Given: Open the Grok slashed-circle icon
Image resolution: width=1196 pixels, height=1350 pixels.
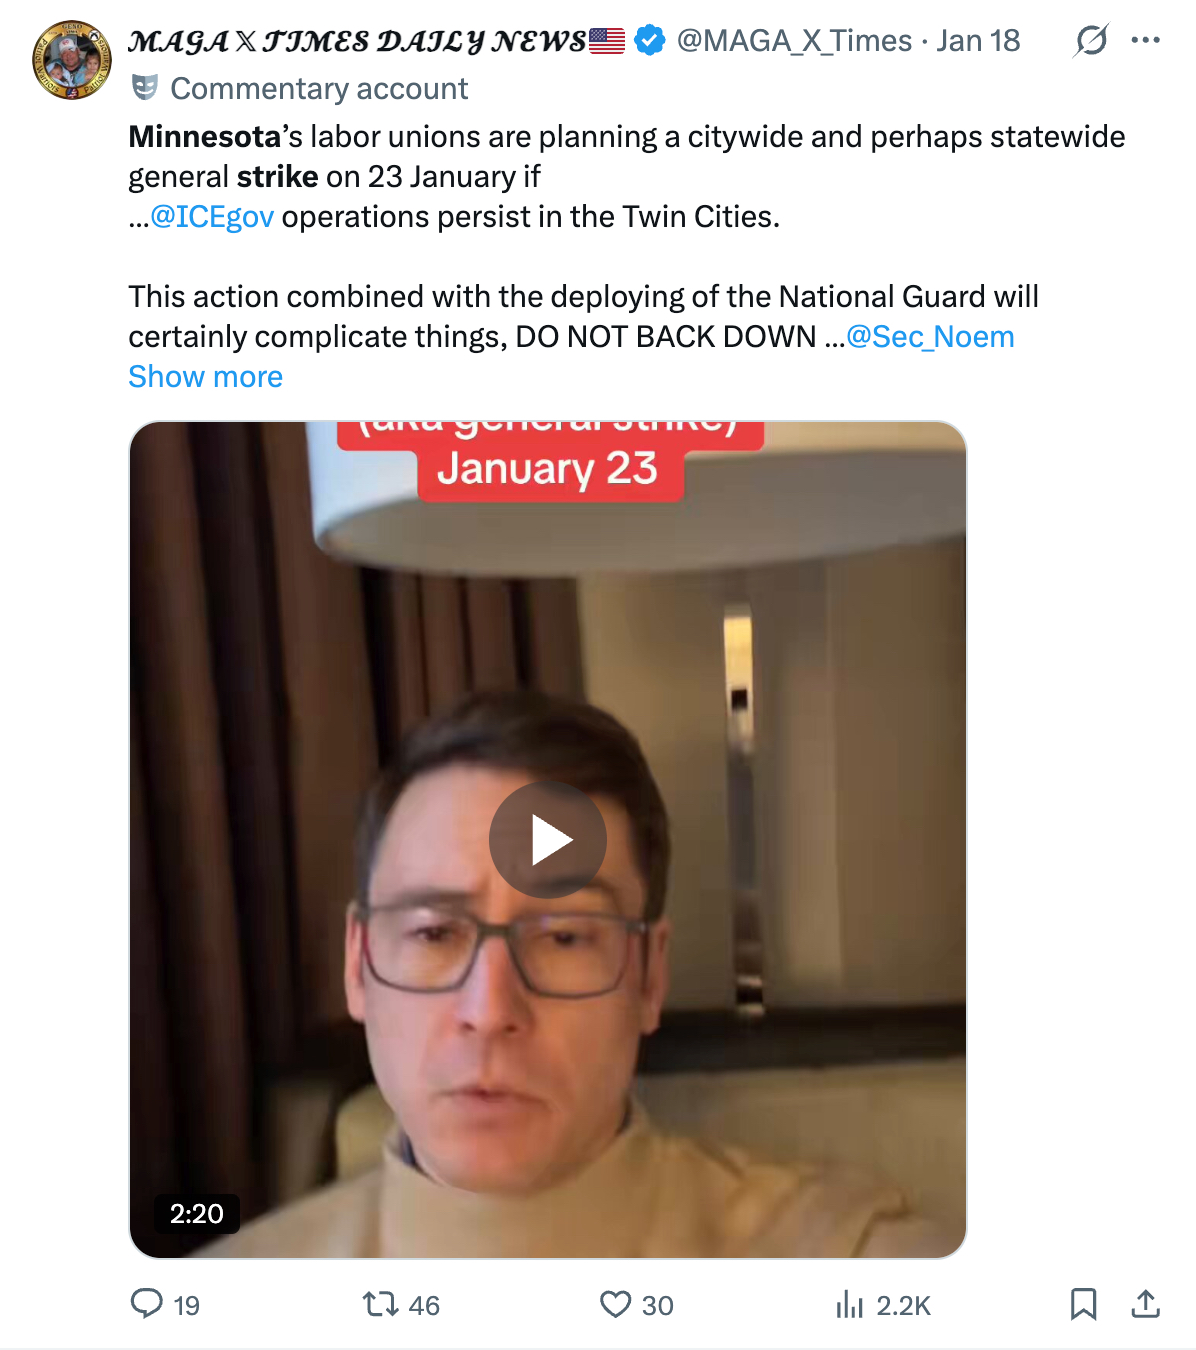Looking at the screenshot, I should [x=1091, y=41].
